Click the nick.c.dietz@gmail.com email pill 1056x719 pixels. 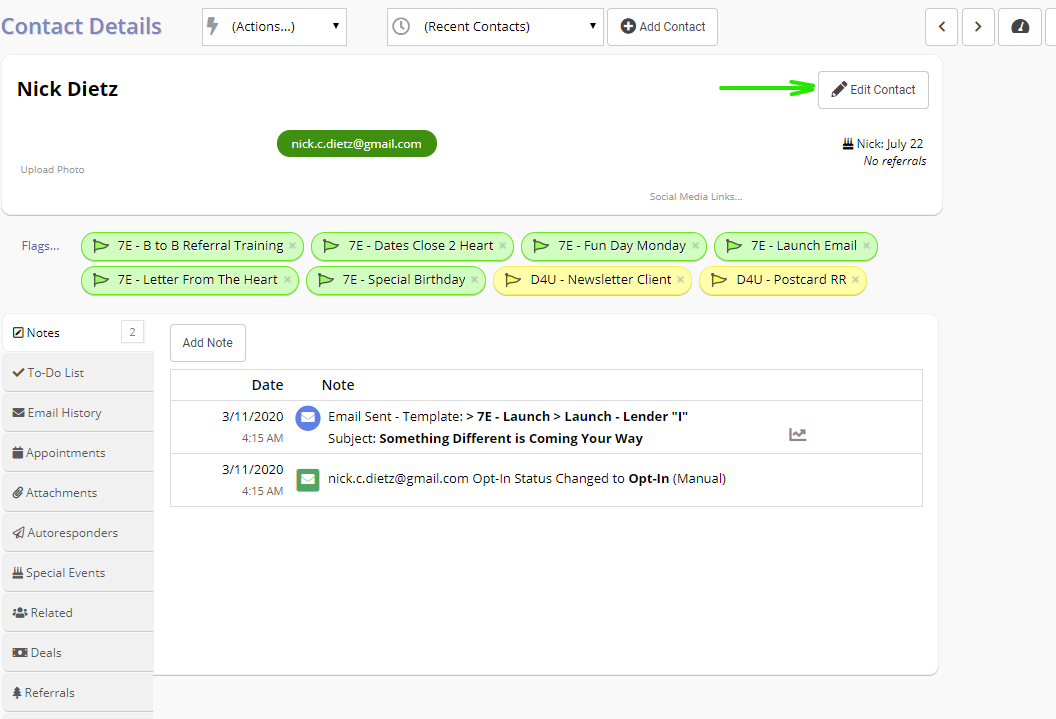[x=356, y=143]
